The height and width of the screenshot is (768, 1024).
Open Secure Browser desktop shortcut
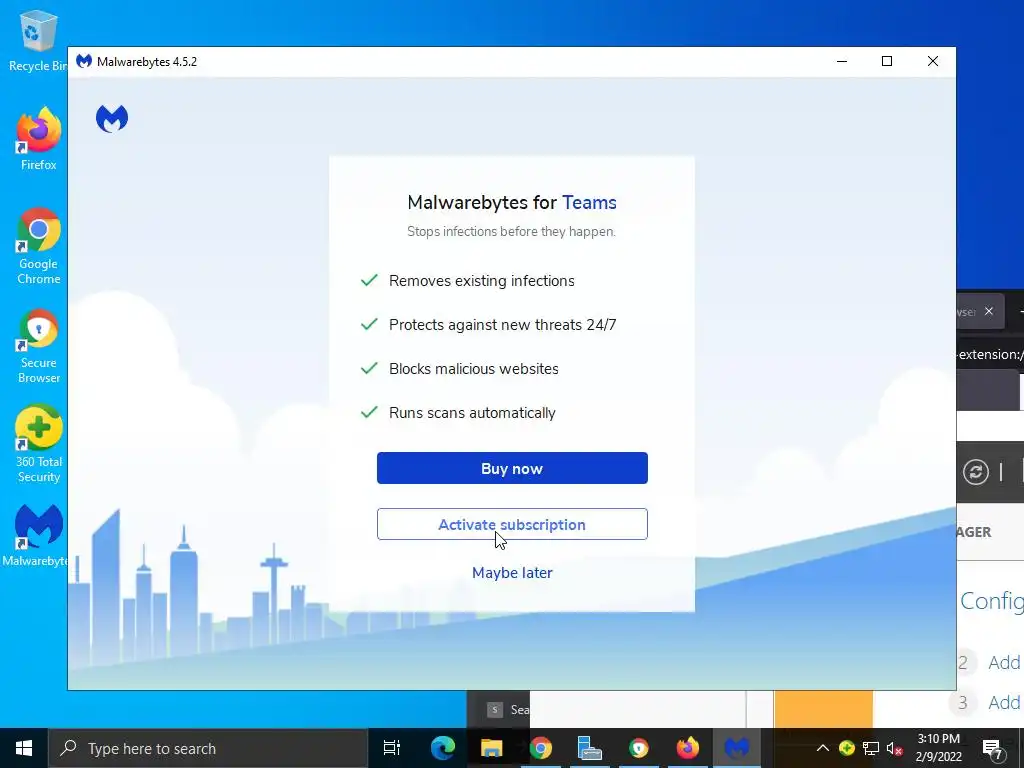pos(39,346)
